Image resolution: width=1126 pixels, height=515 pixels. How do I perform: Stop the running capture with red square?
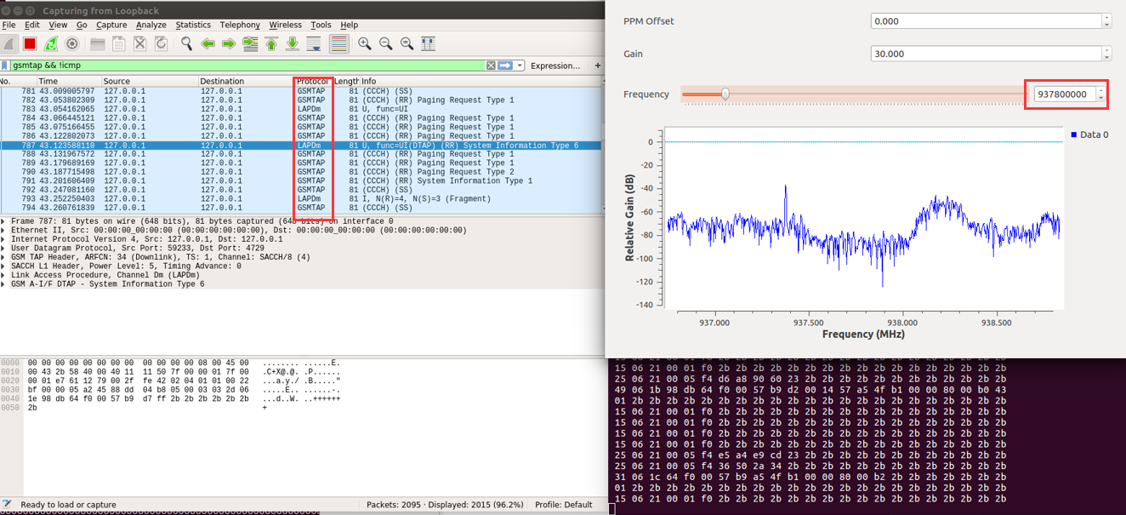pos(30,44)
